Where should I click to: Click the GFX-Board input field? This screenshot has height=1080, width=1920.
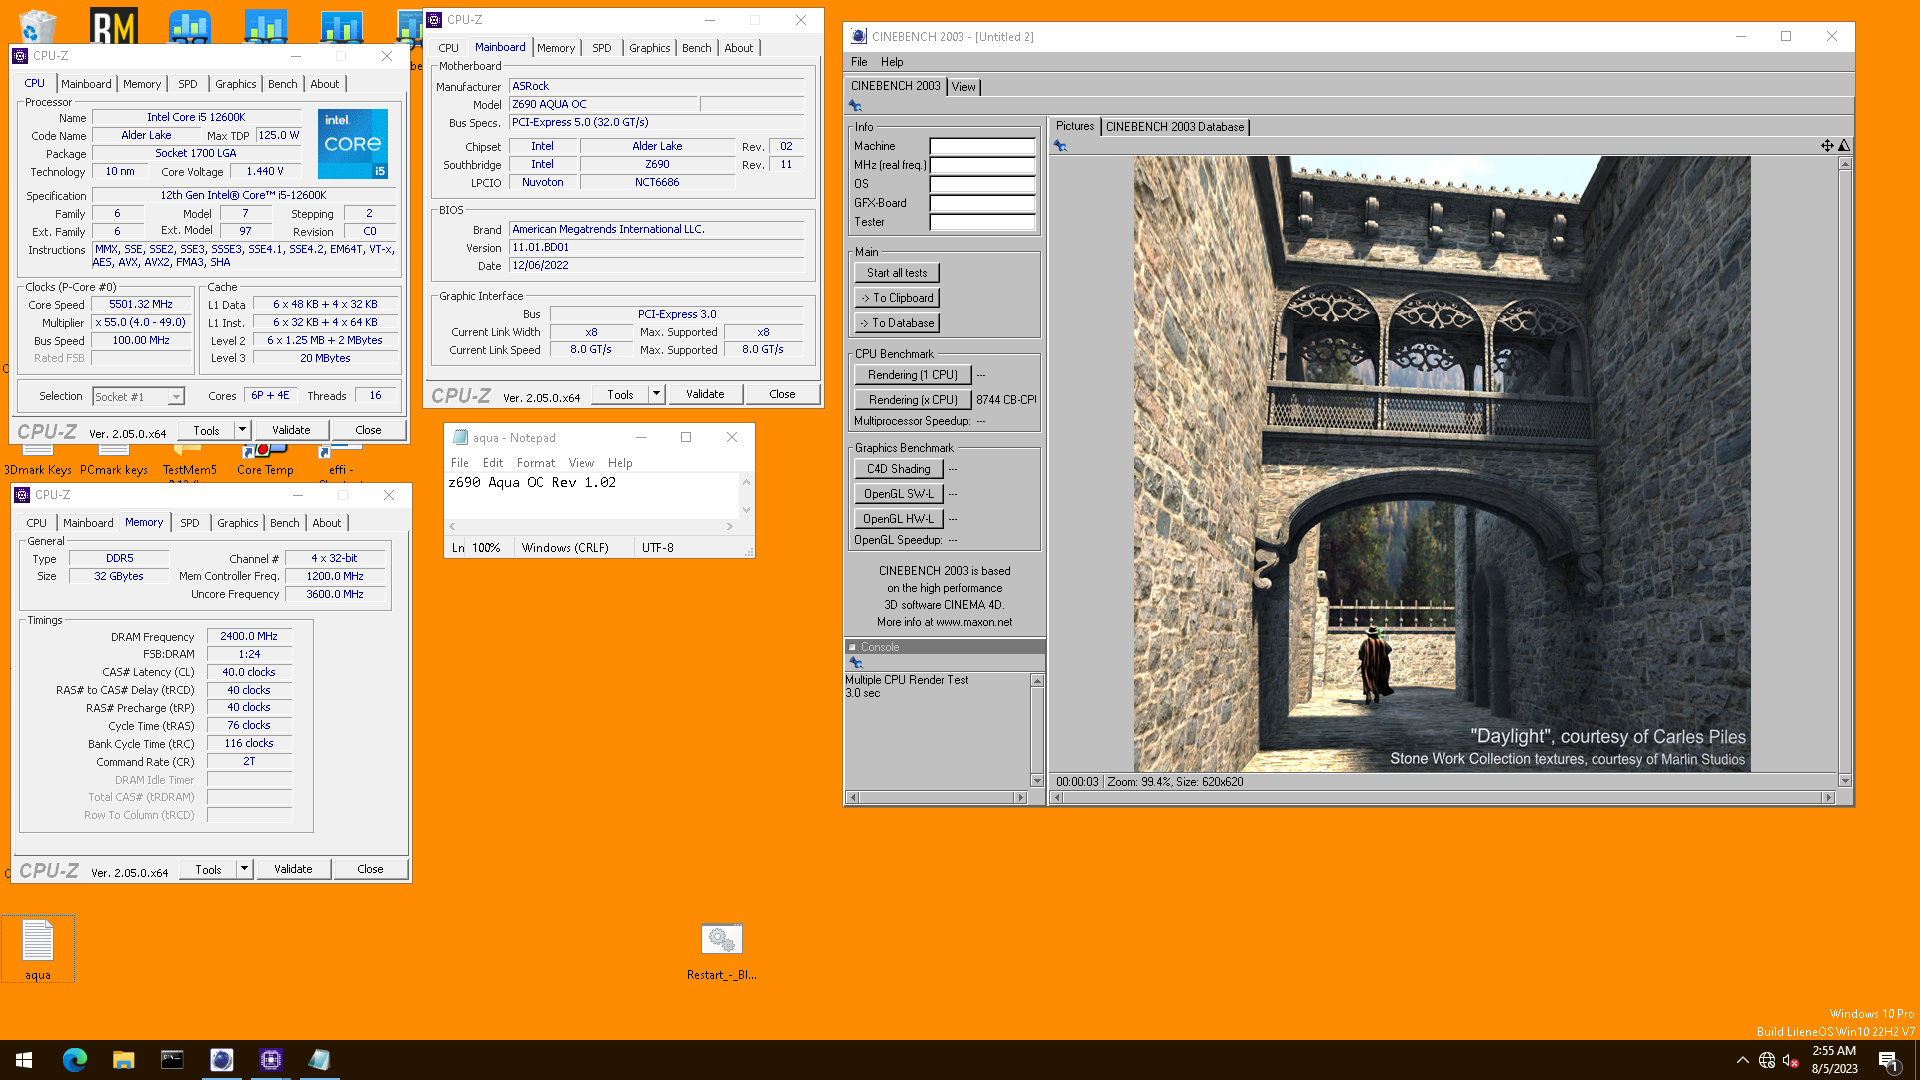(x=982, y=203)
